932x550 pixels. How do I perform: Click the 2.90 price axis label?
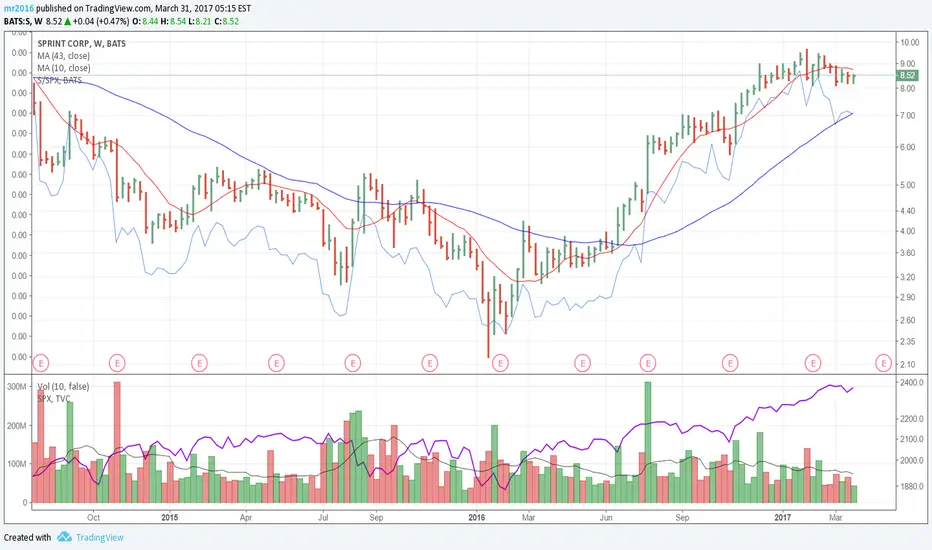tap(908, 297)
